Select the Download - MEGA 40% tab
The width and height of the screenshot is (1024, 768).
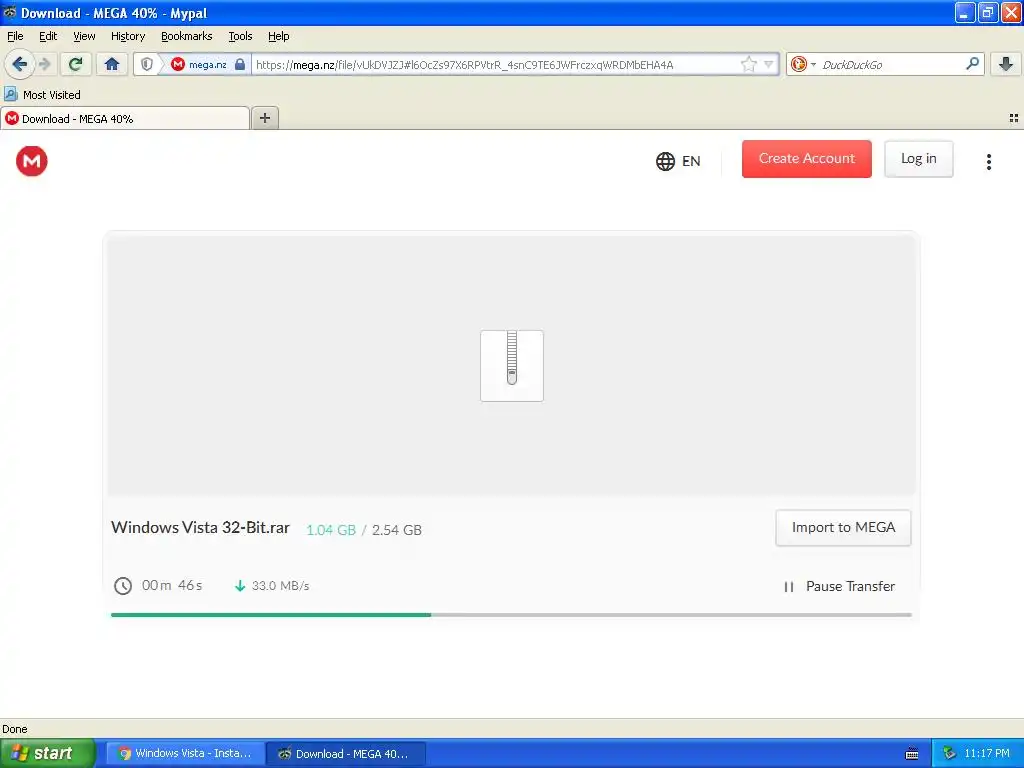pyautogui.click(x=125, y=119)
